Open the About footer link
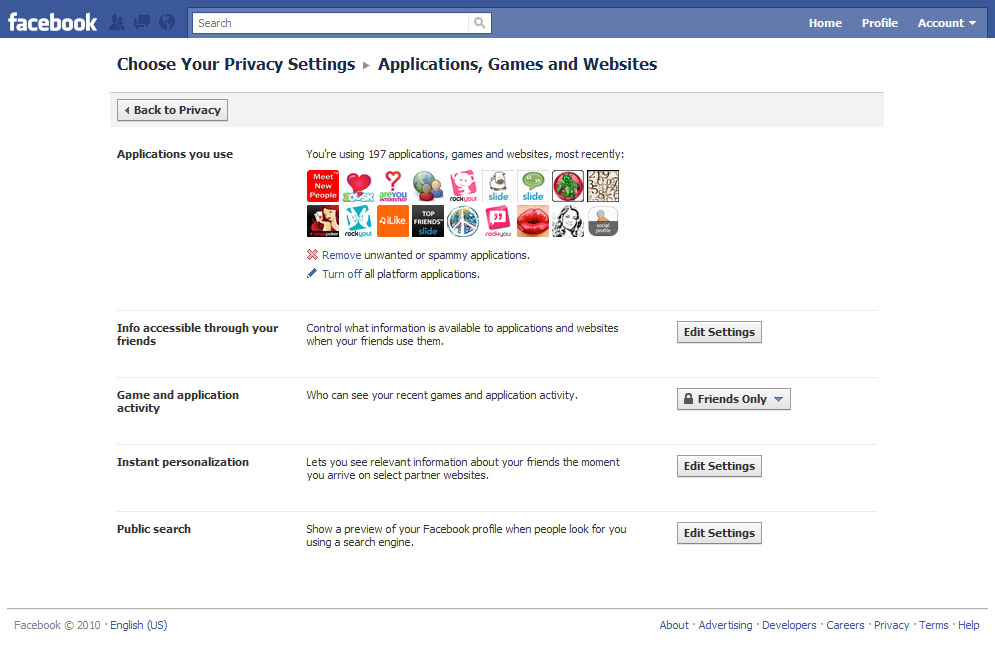Viewport: 995px width, 671px height. click(x=674, y=625)
